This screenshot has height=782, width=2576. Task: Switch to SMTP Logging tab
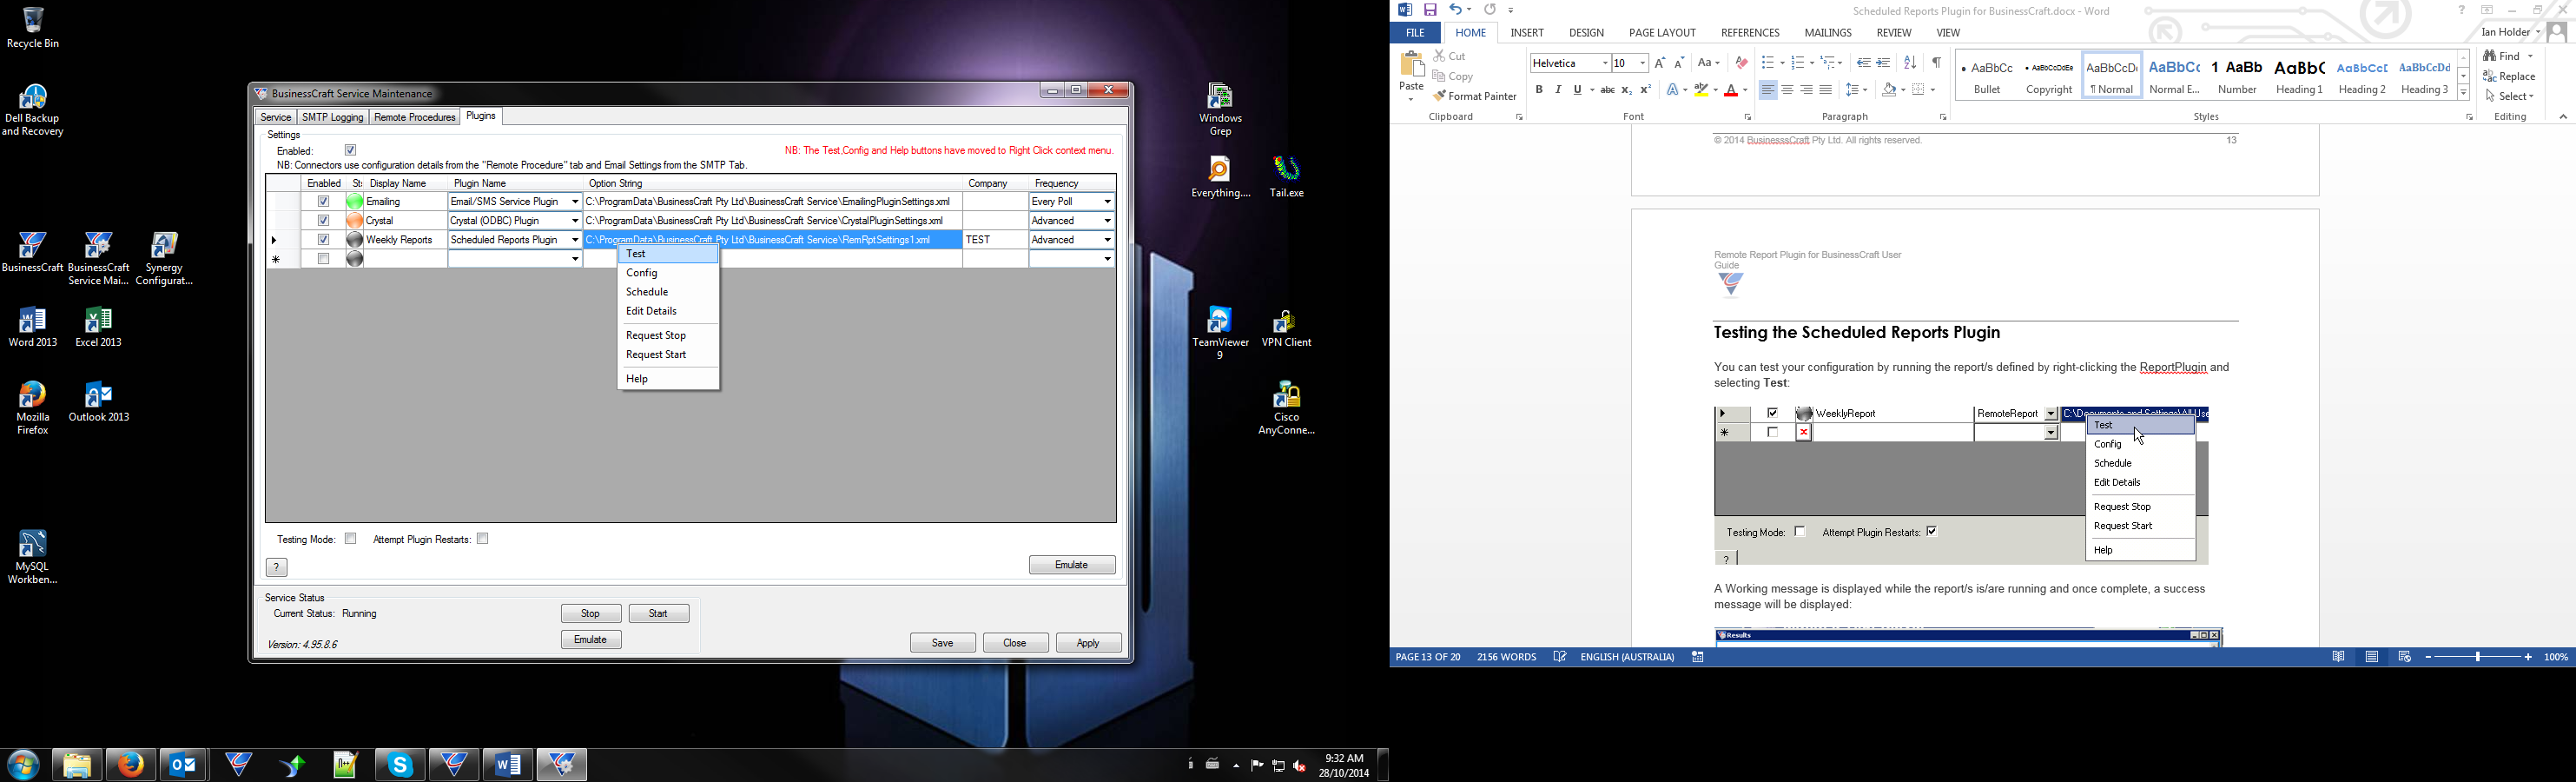(333, 118)
